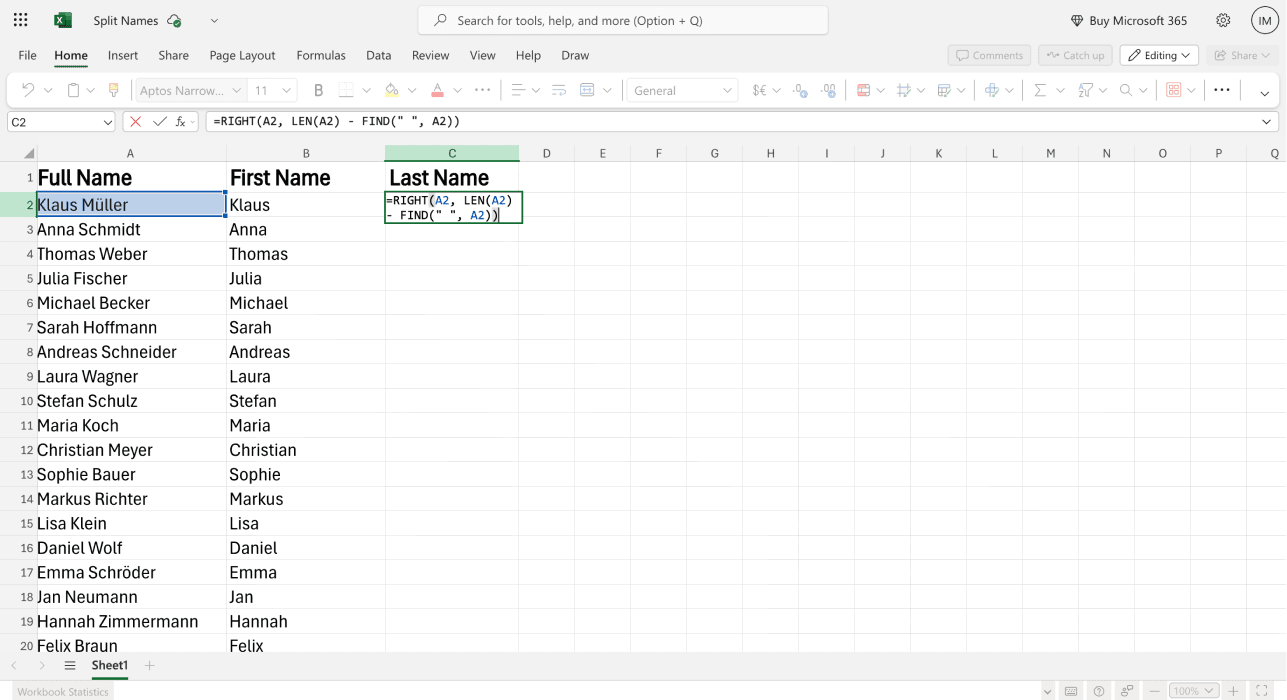The width and height of the screenshot is (1287, 700).
Task: Open the Editing mode dropdown
Action: tap(1159, 55)
